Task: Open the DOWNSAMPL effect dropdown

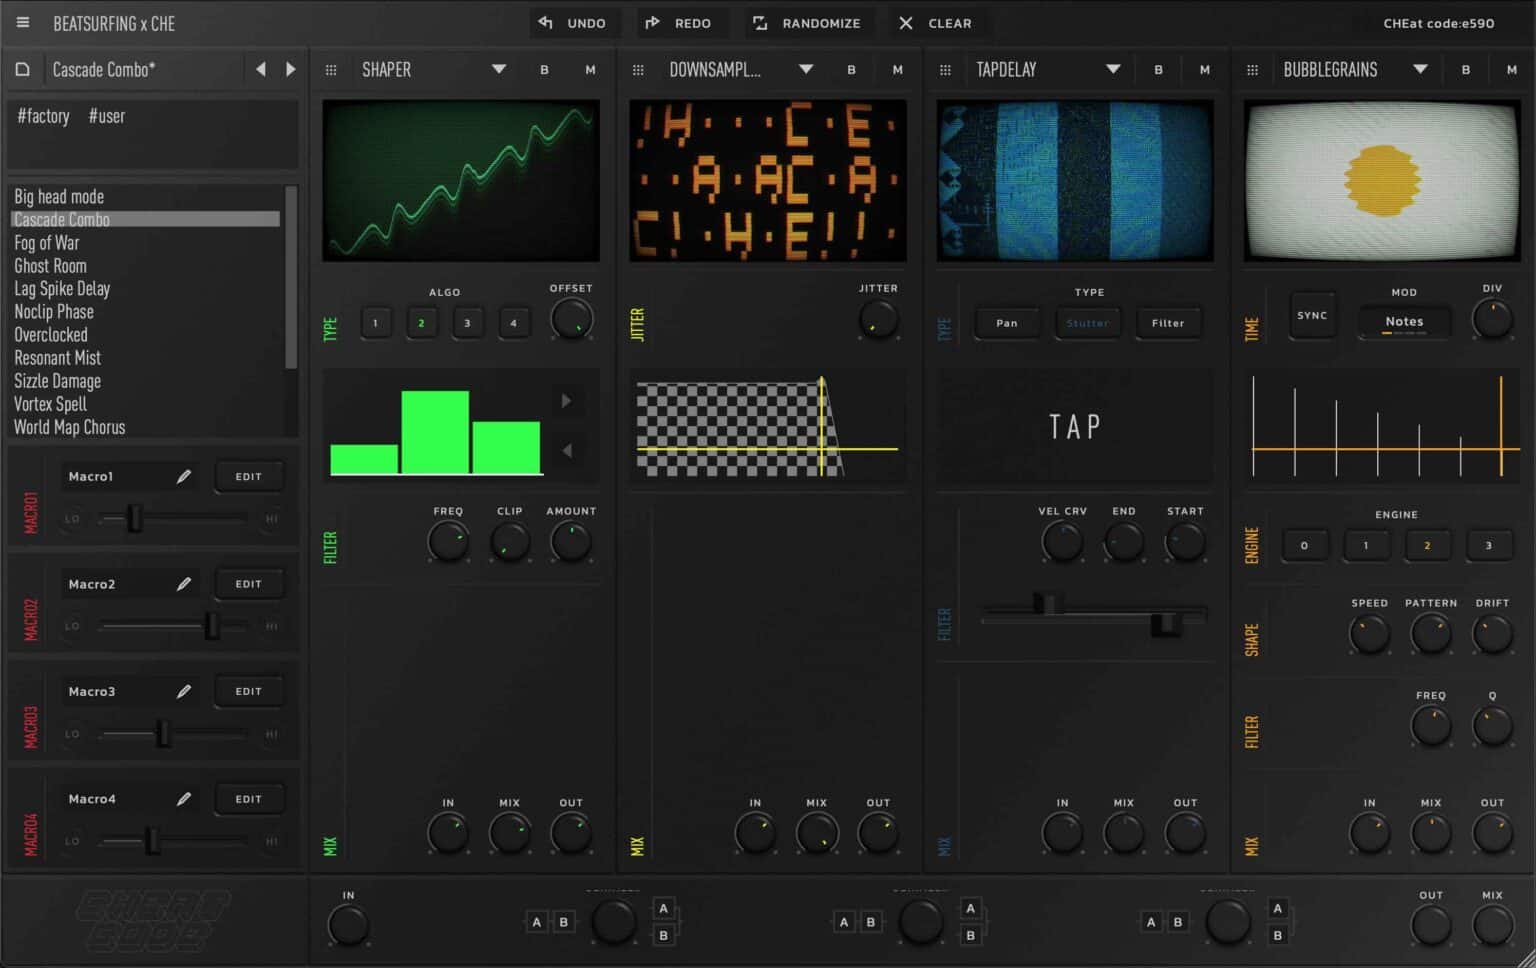Action: (x=805, y=69)
